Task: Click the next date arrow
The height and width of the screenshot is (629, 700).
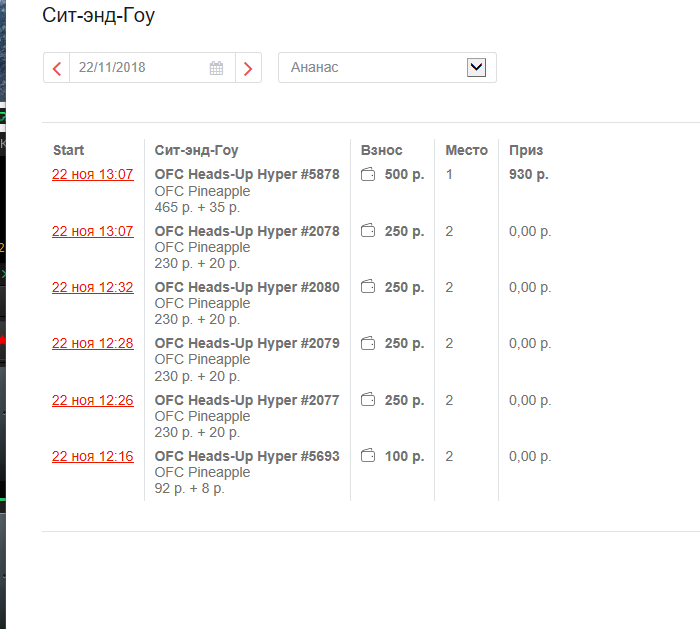Action: tap(248, 68)
